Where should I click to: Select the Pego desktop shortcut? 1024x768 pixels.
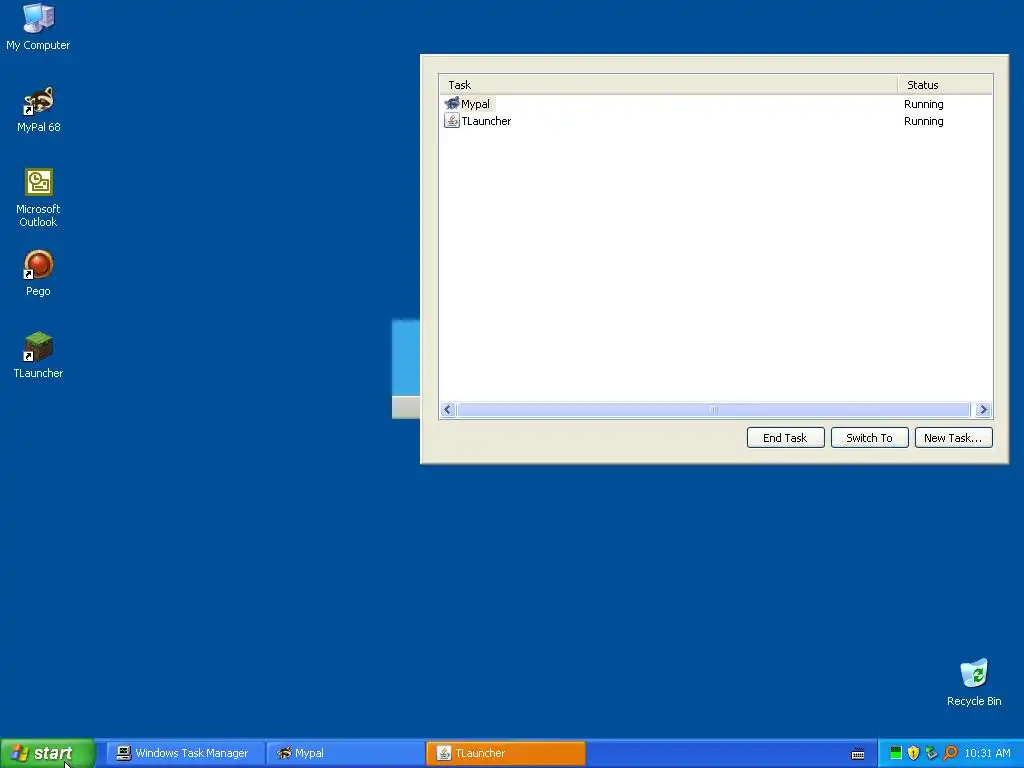click(x=38, y=273)
